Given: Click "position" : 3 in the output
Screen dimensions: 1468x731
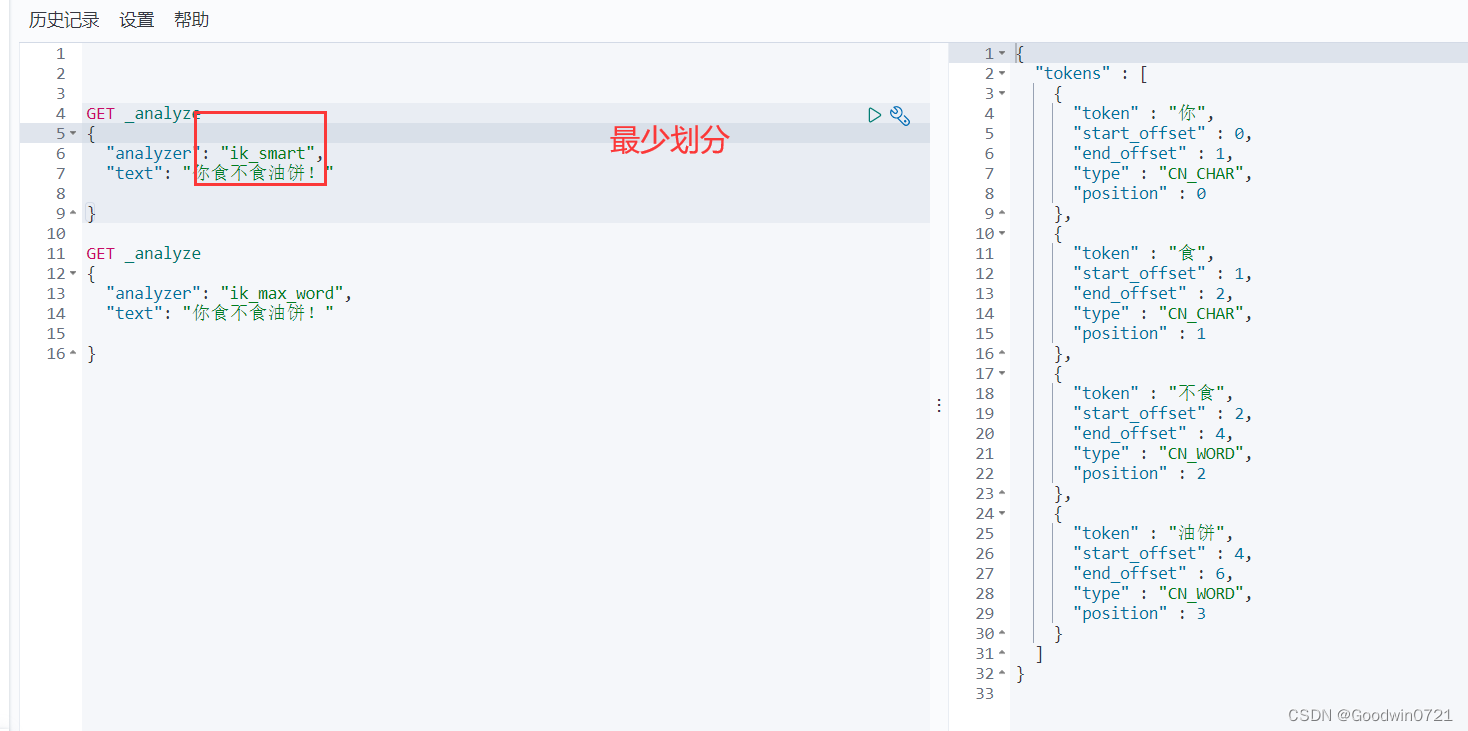Looking at the screenshot, I should (1139, 613).
